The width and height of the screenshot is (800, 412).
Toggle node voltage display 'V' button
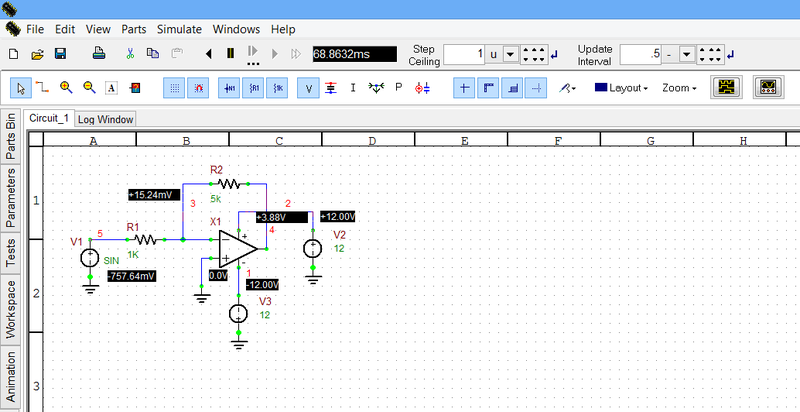coord(309,88)
